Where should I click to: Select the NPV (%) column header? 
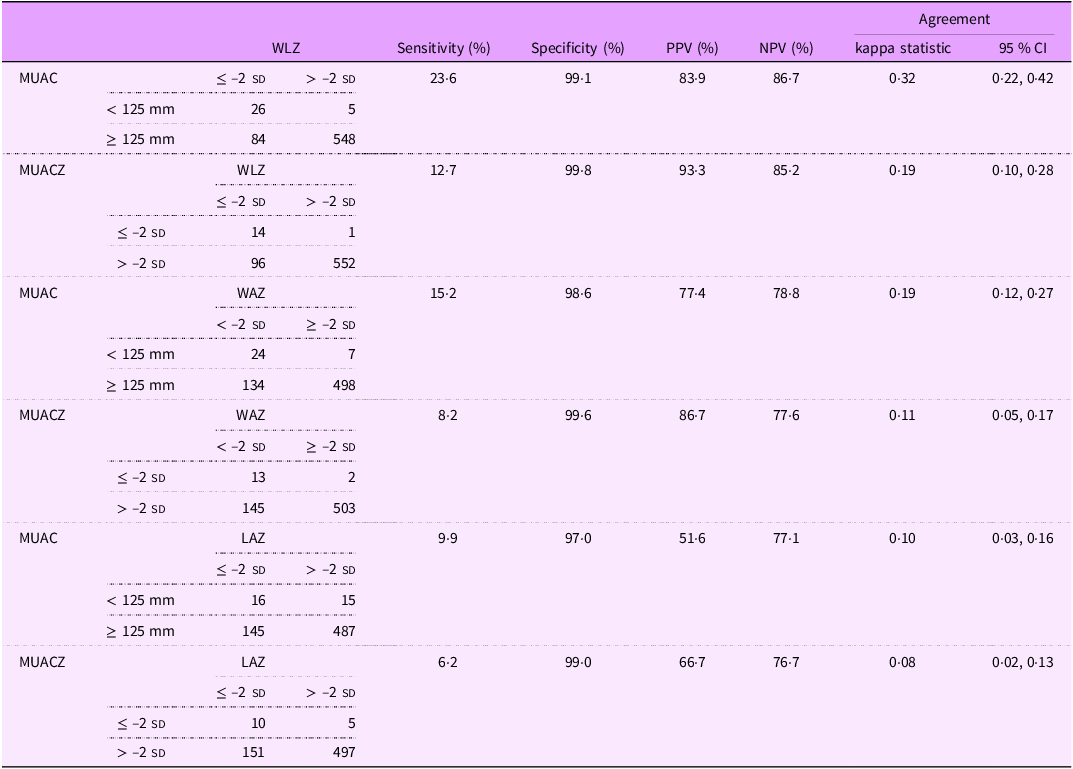click(785, 48)
